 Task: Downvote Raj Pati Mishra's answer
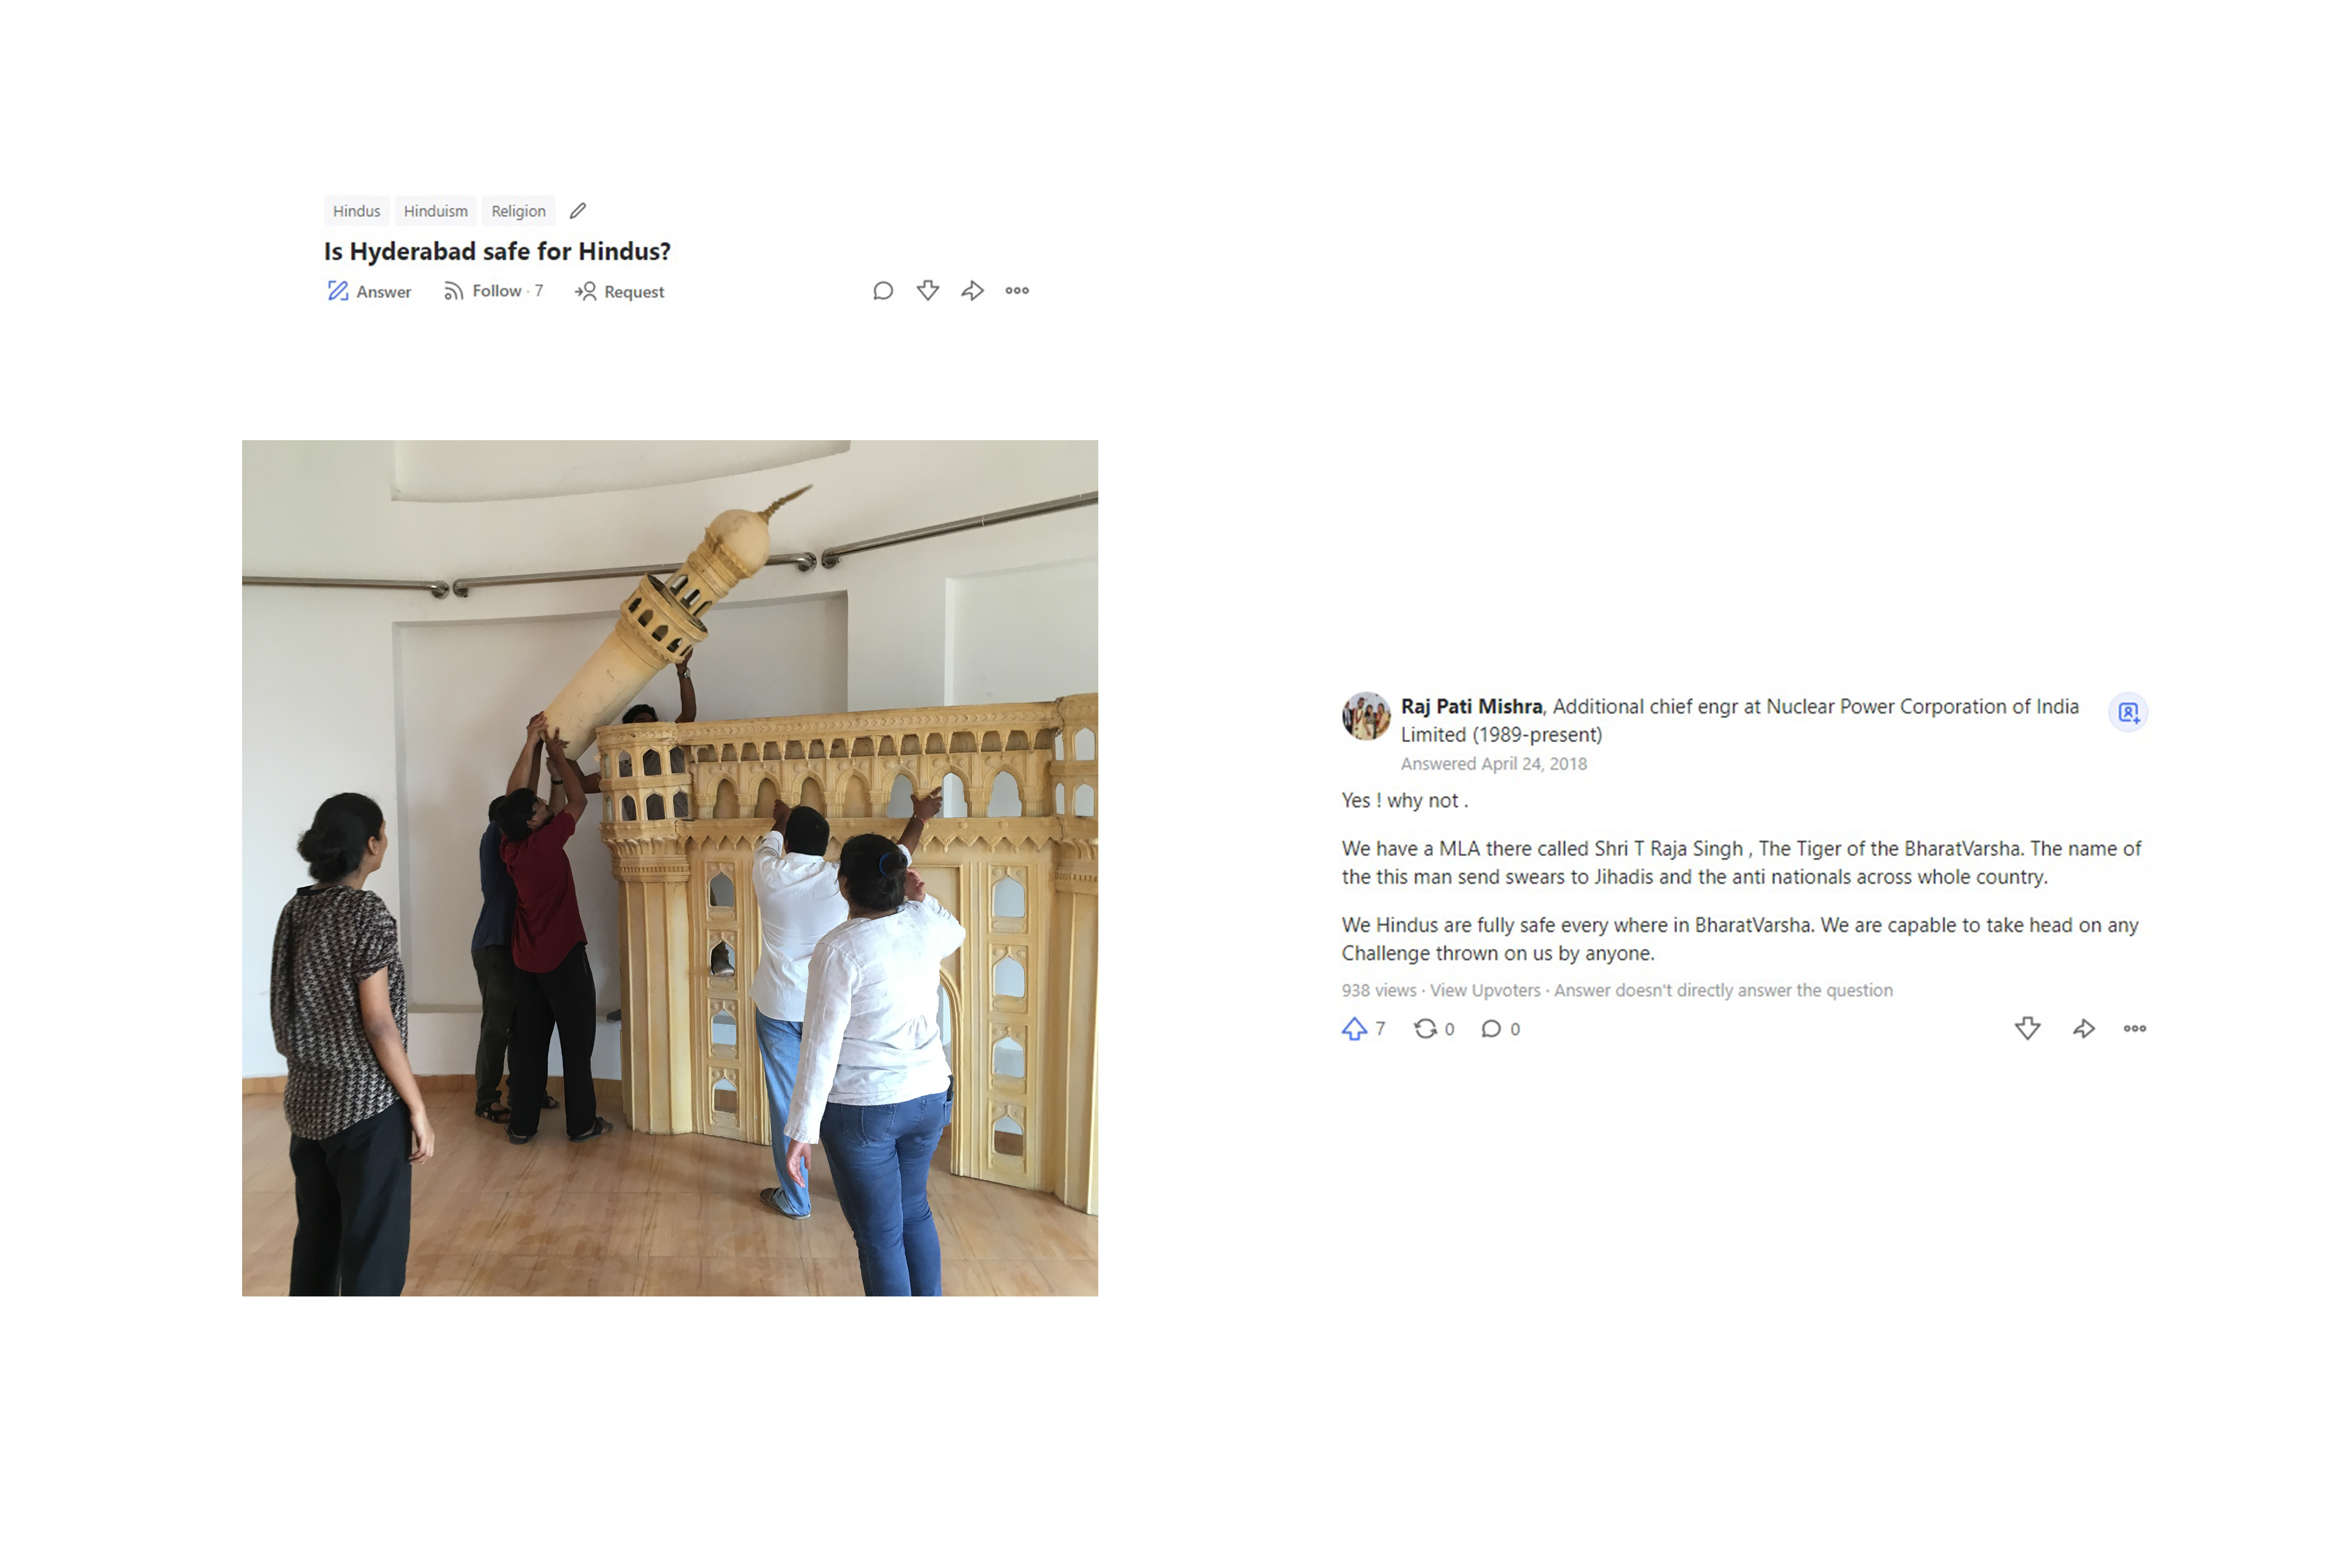pos(2027,1029)
